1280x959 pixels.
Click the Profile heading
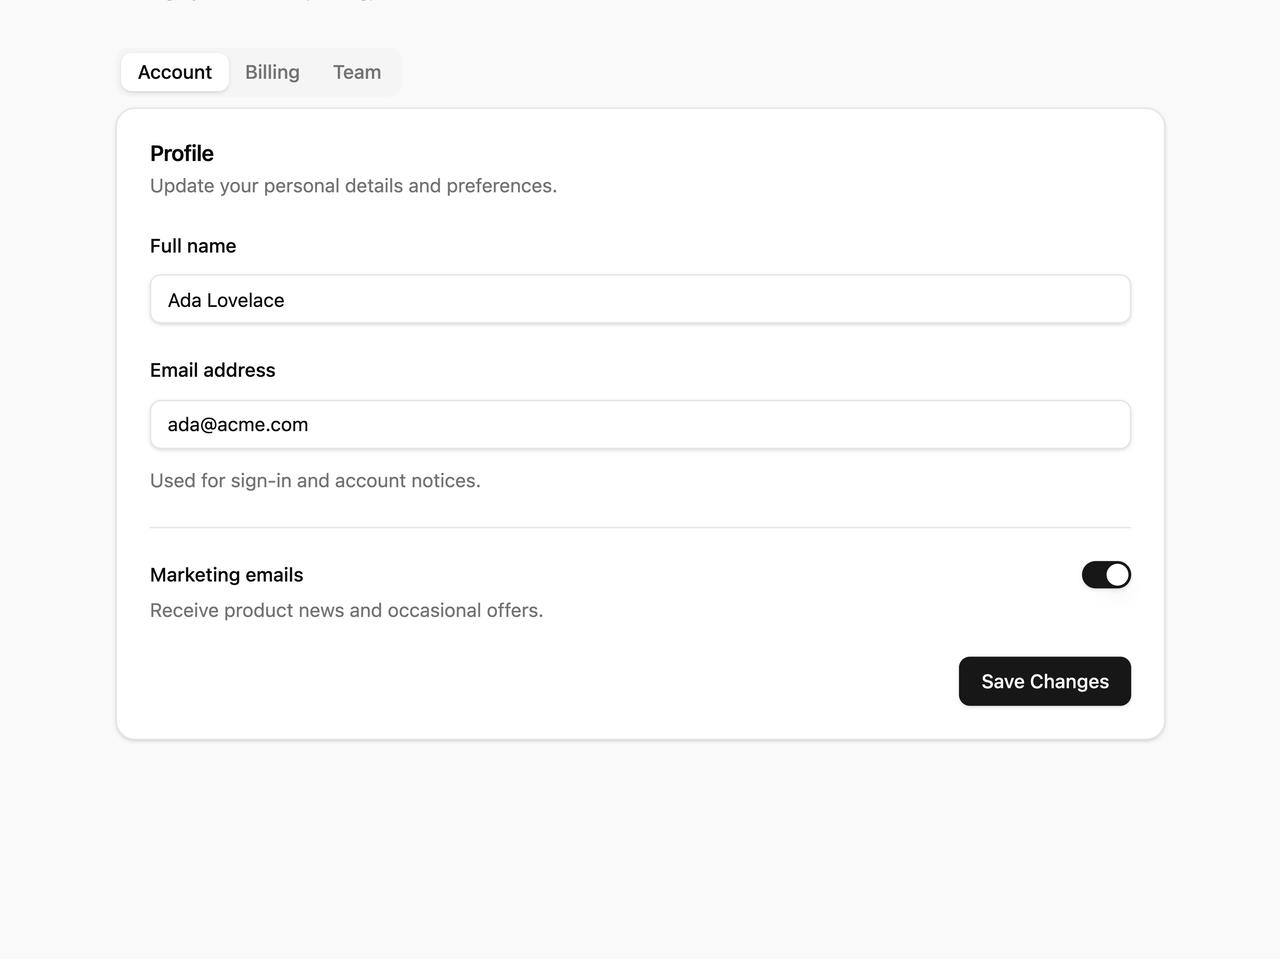point(182,153)
